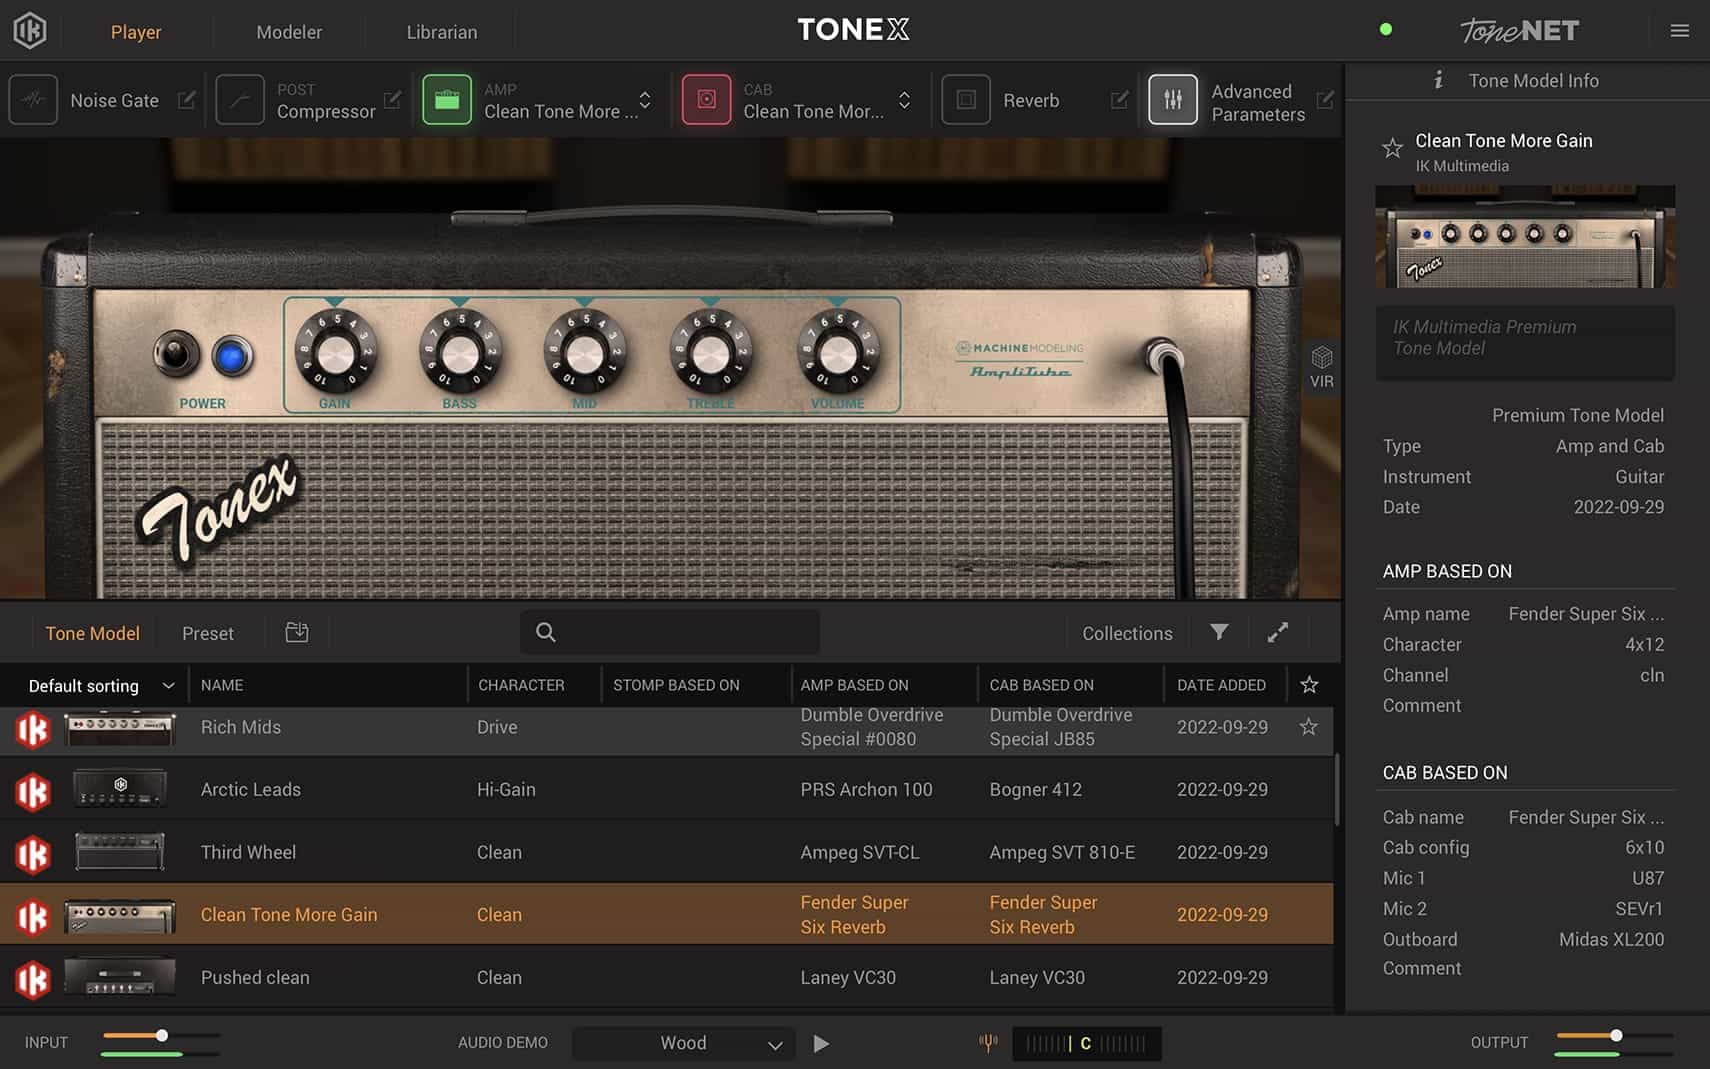Click the TREBLE knob
This screenshot has height=1069, width=1710.
(x=711, y=351)
